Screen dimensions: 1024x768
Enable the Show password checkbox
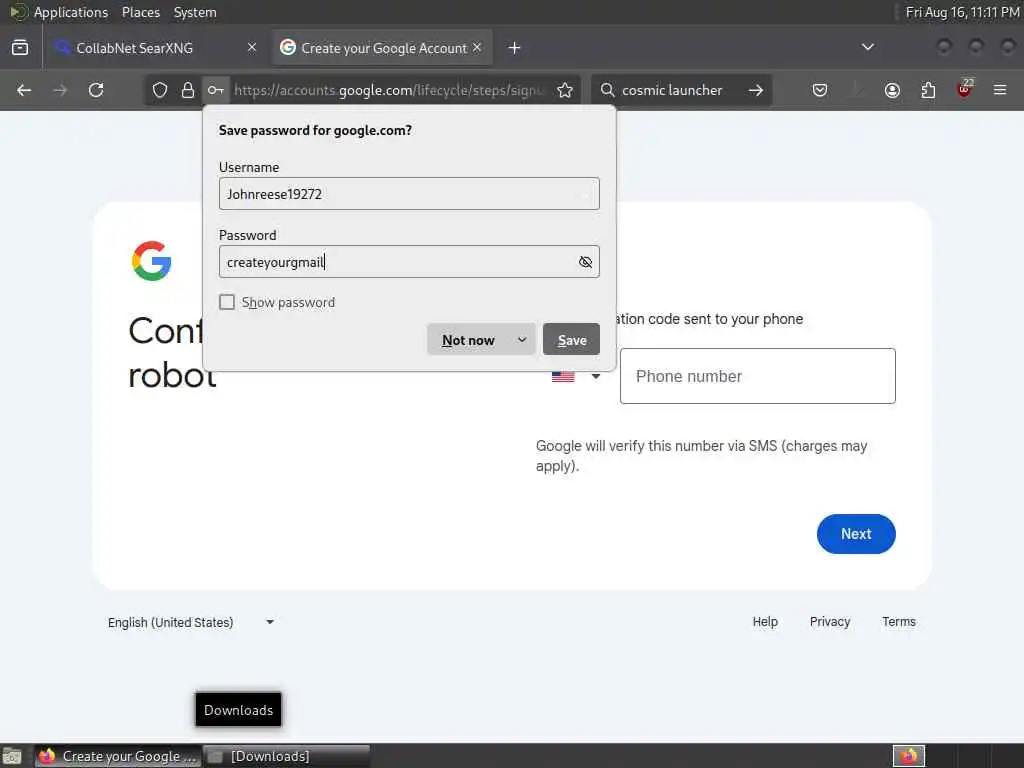pos(227,302)
